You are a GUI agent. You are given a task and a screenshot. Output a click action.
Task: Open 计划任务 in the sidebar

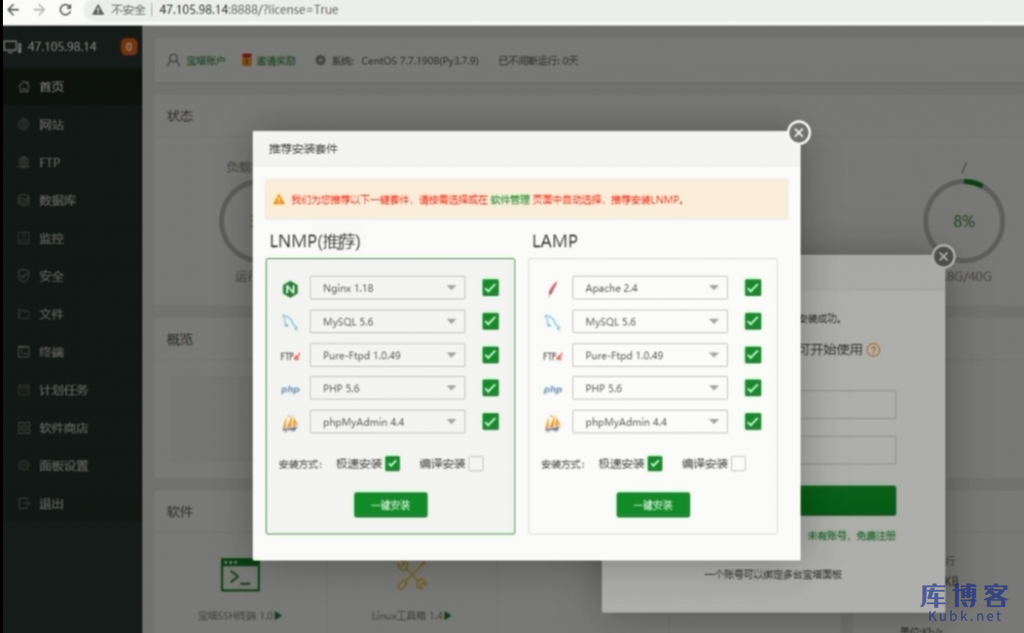click(x=71, y=389)
